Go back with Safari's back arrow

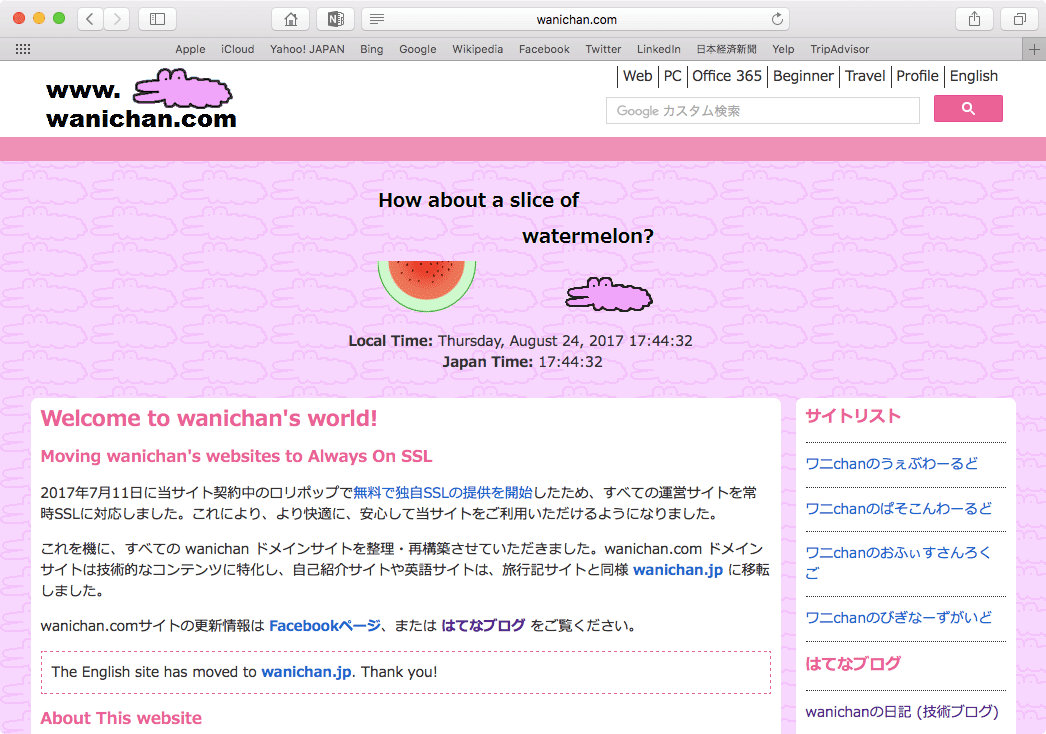[90, 19]
